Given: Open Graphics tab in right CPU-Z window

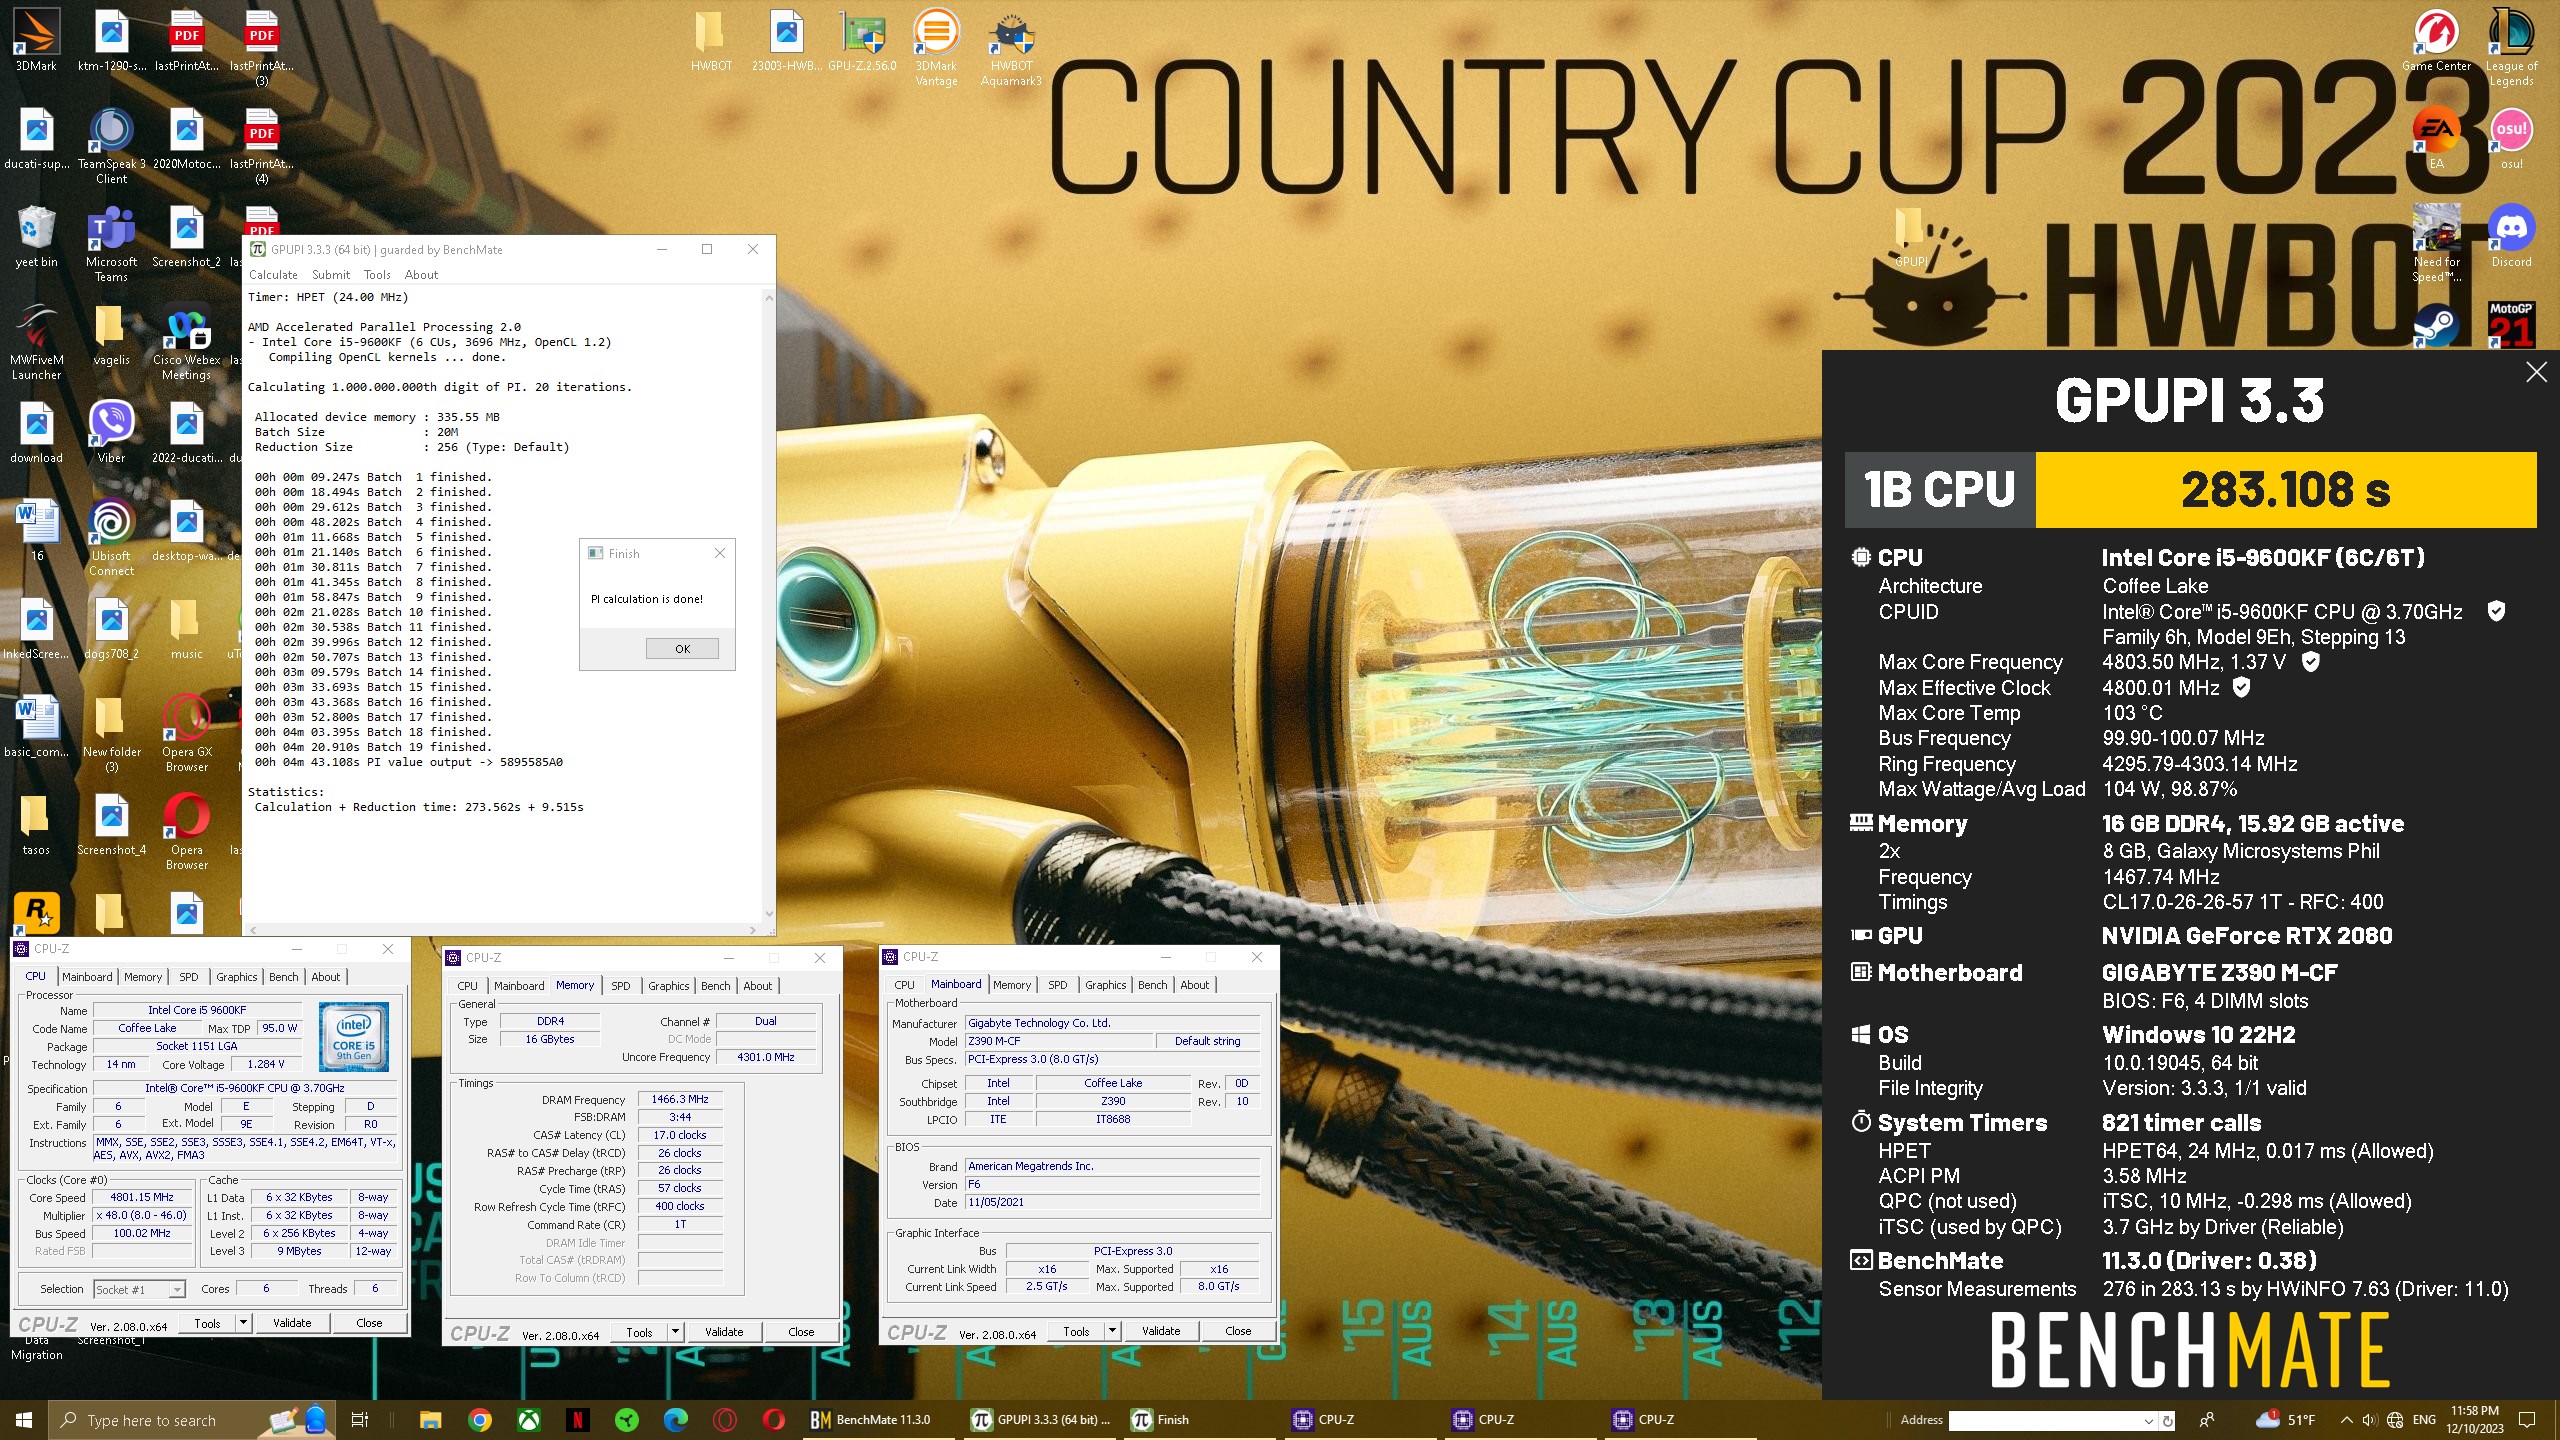Looking at the screenshot, I should (x=1105, y=985).
